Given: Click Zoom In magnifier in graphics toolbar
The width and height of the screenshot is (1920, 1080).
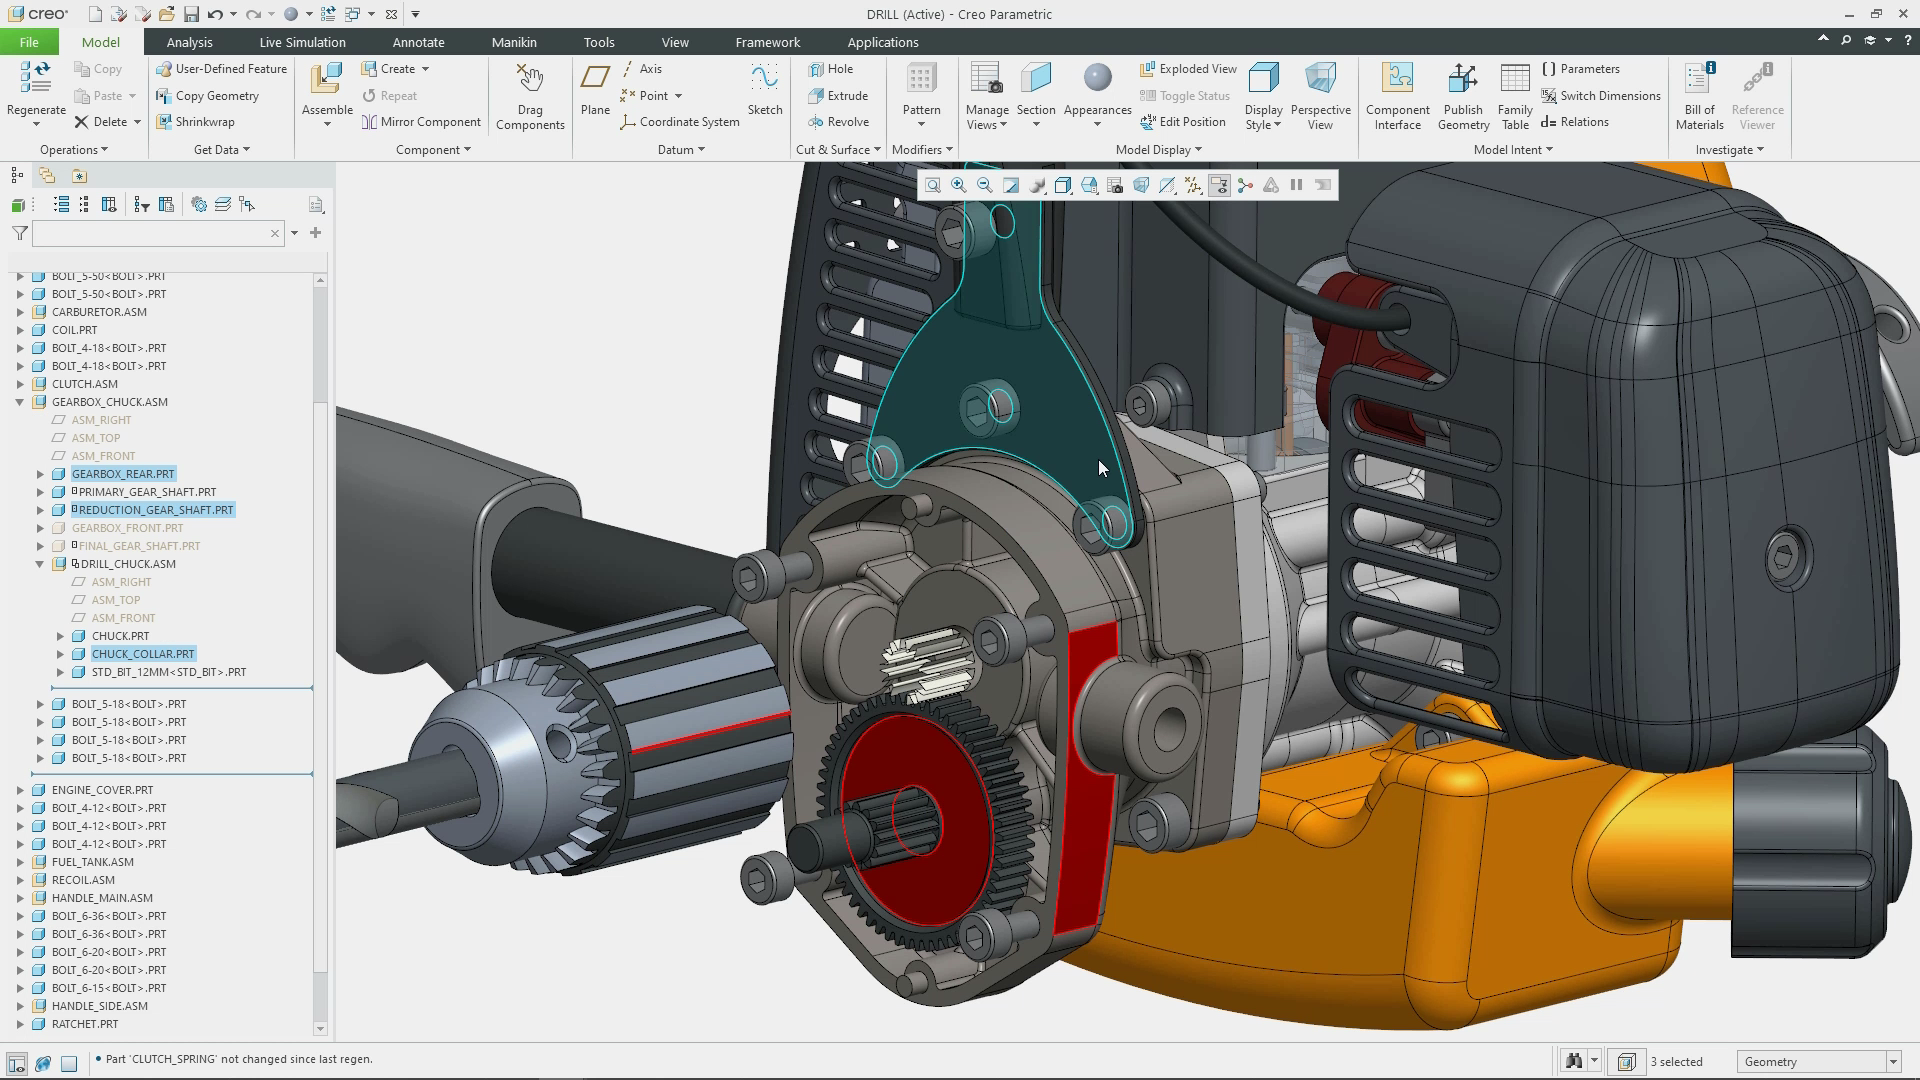Looking at the screenshot, I should pos(959,185).
